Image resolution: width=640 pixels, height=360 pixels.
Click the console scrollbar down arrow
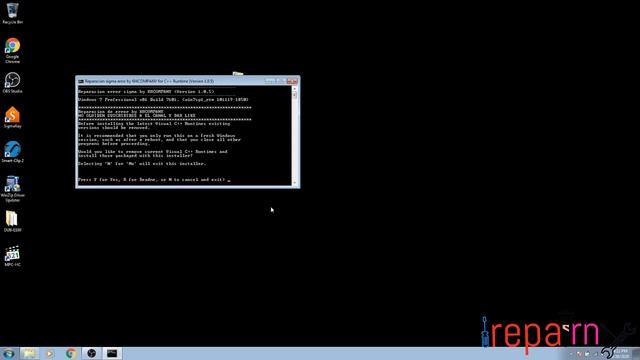click(295, 183)
